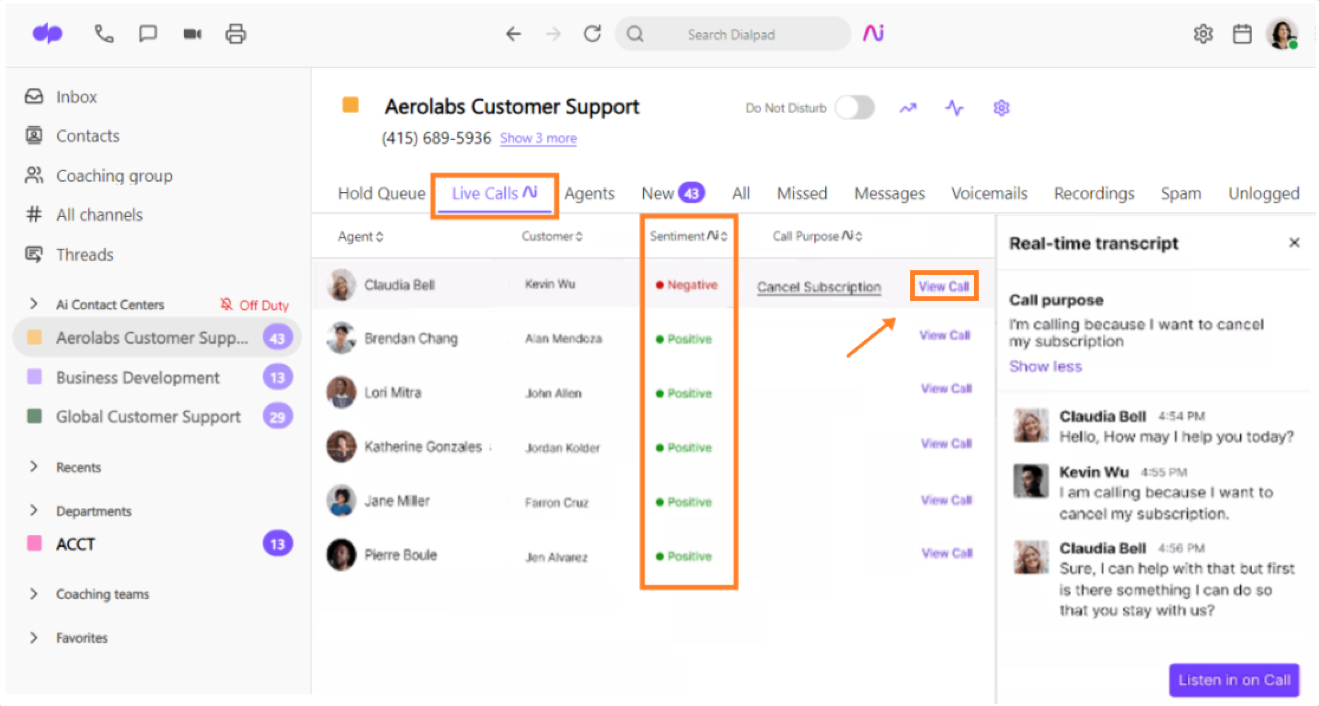Open the Ai icon beside search bar
This screenshot has width=1319, height=706.
tap(874, 34)
